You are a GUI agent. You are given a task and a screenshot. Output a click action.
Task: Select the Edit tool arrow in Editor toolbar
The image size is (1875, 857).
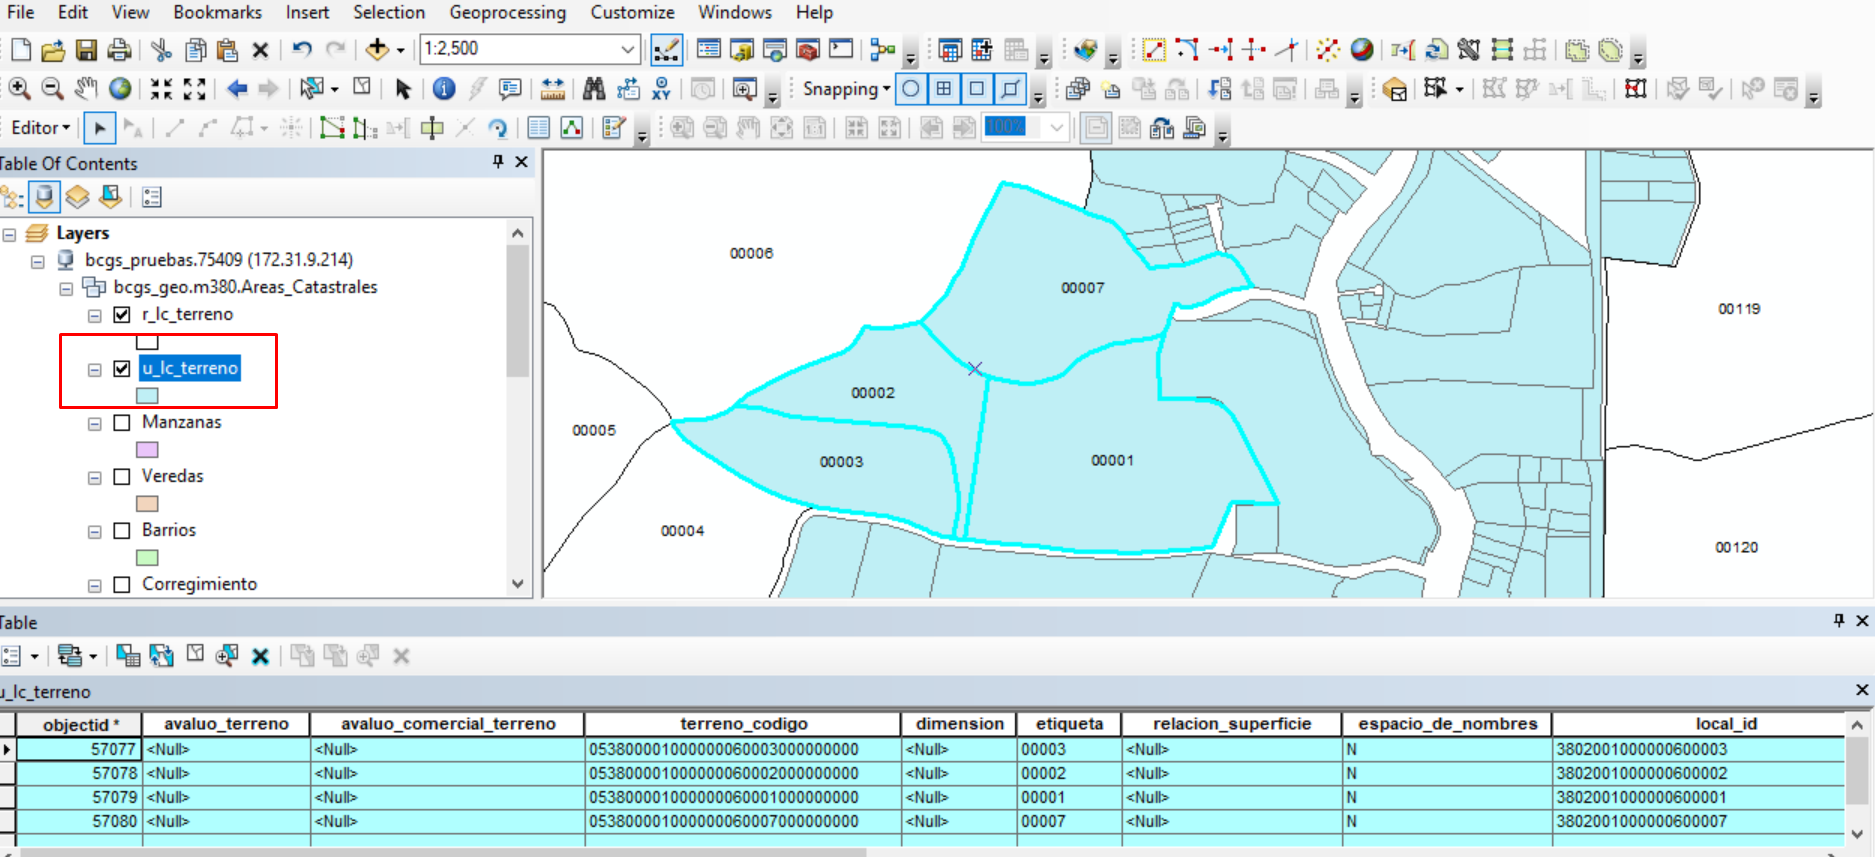[99, 128]
